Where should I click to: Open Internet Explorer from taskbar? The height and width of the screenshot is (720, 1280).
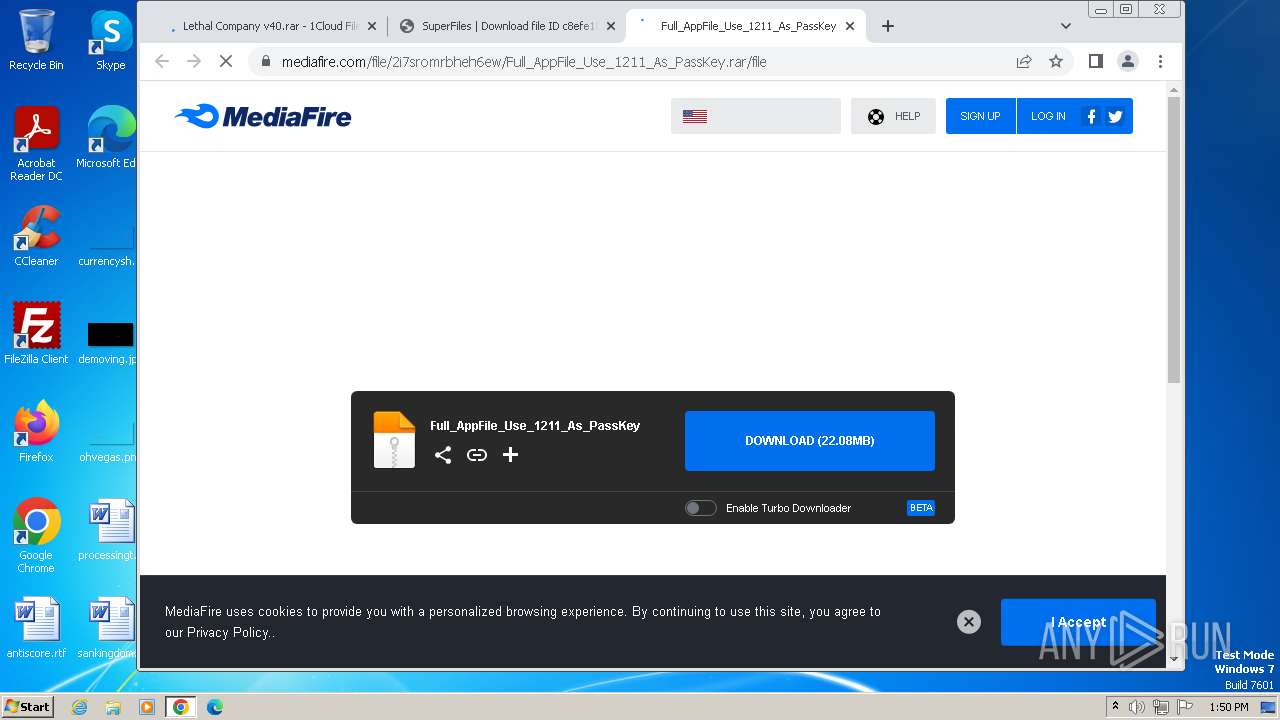pyautogui.click(x=79, y=707)
